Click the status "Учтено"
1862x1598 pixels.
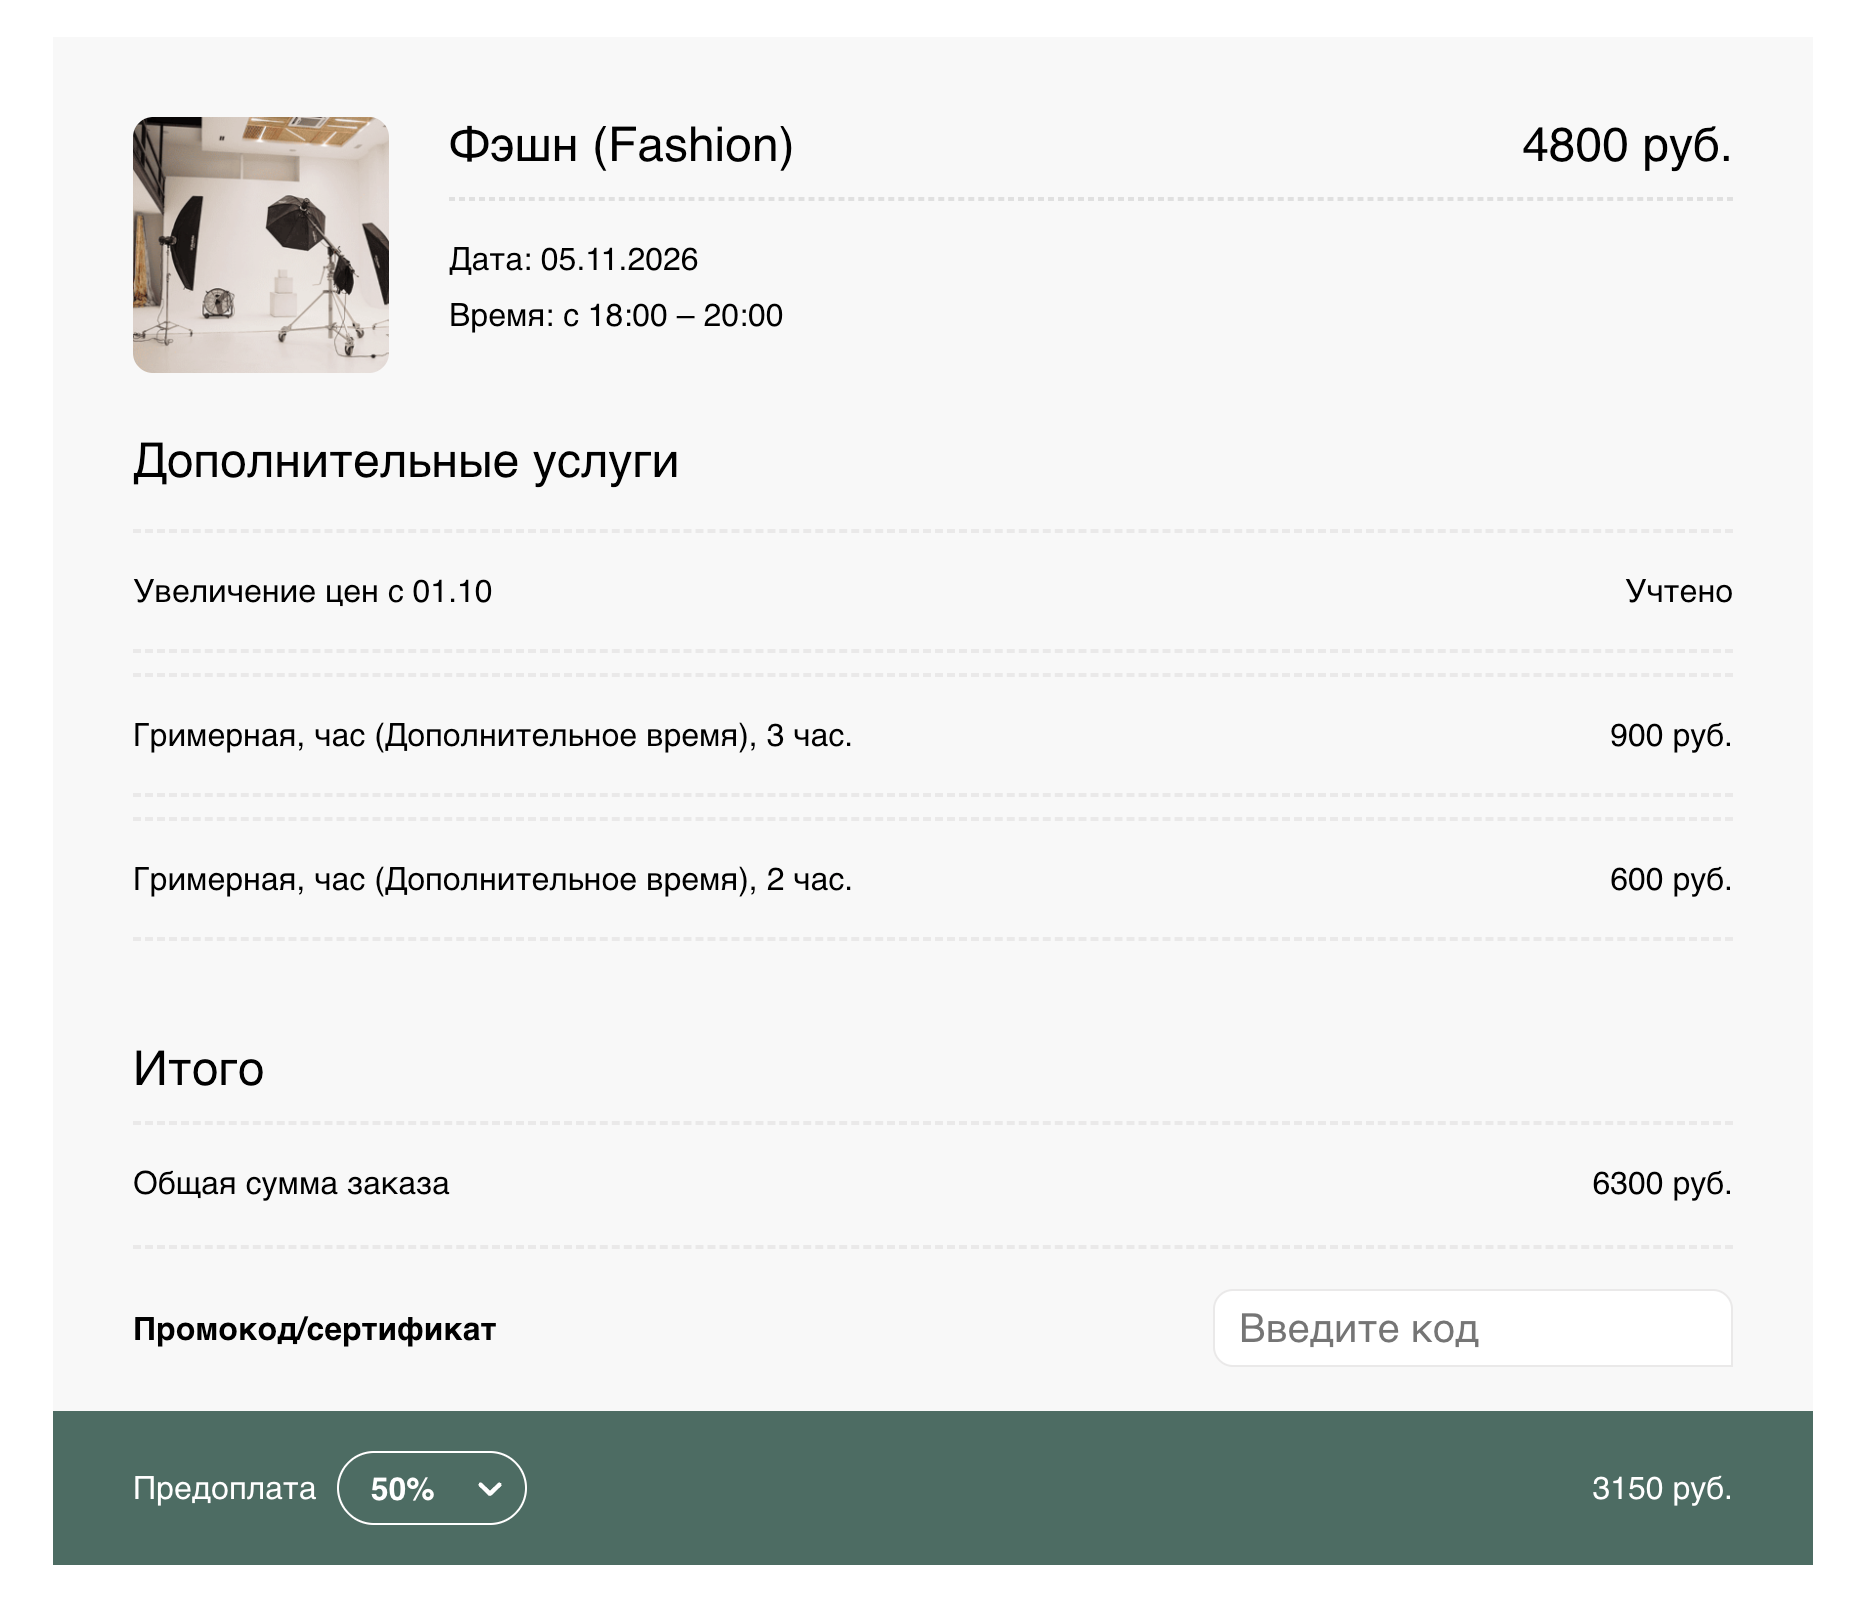tap(1679, 591)
